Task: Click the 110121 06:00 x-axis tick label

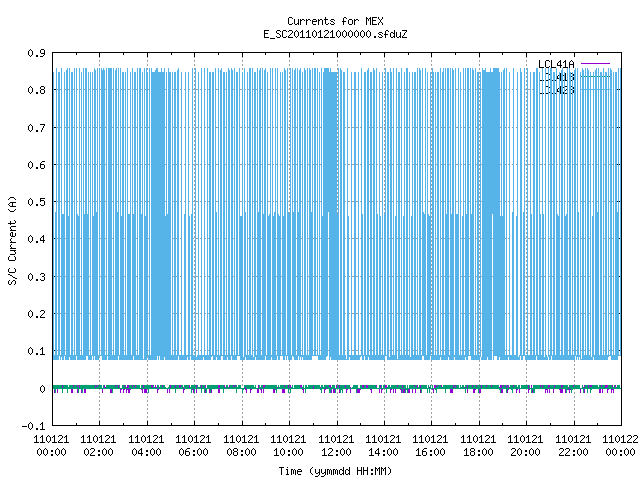Action: click(x=193, y=446)
